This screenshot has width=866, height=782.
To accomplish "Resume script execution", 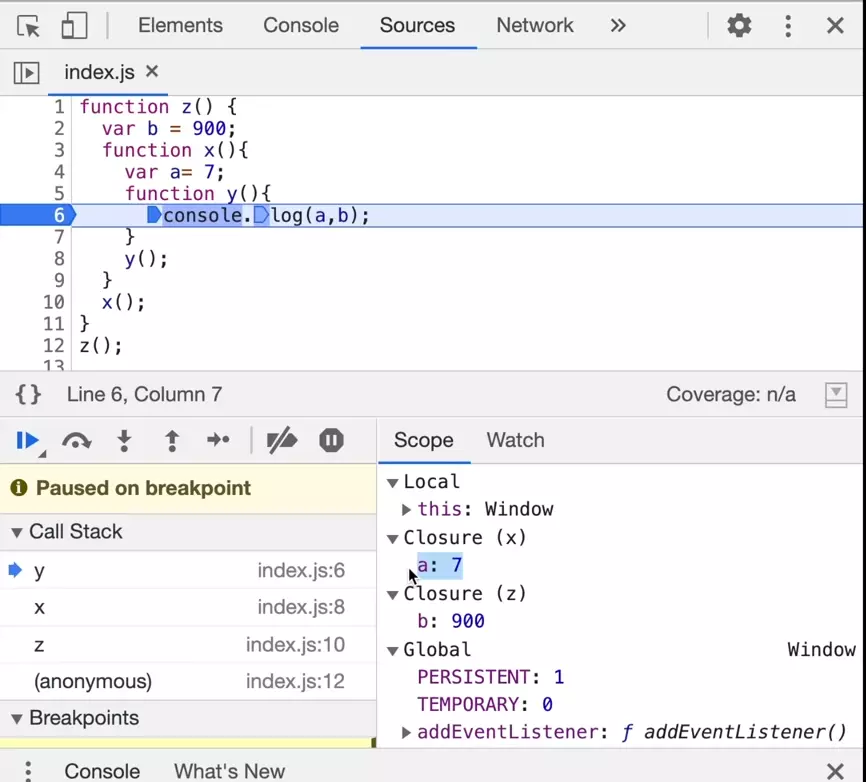I will 28,441.
